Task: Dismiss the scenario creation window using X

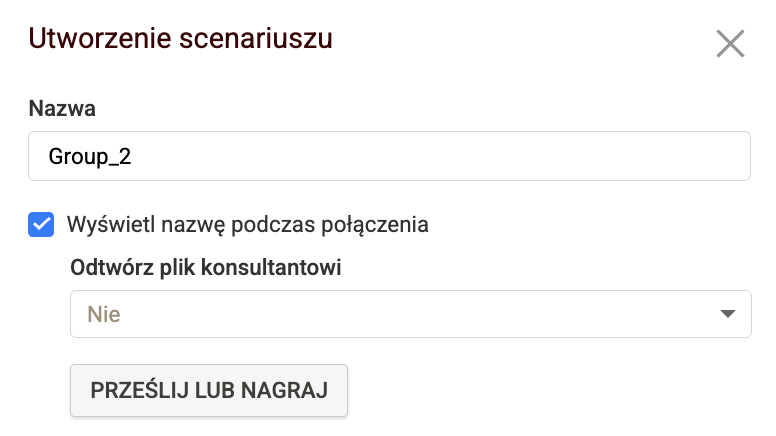Action: click(730, 44)
